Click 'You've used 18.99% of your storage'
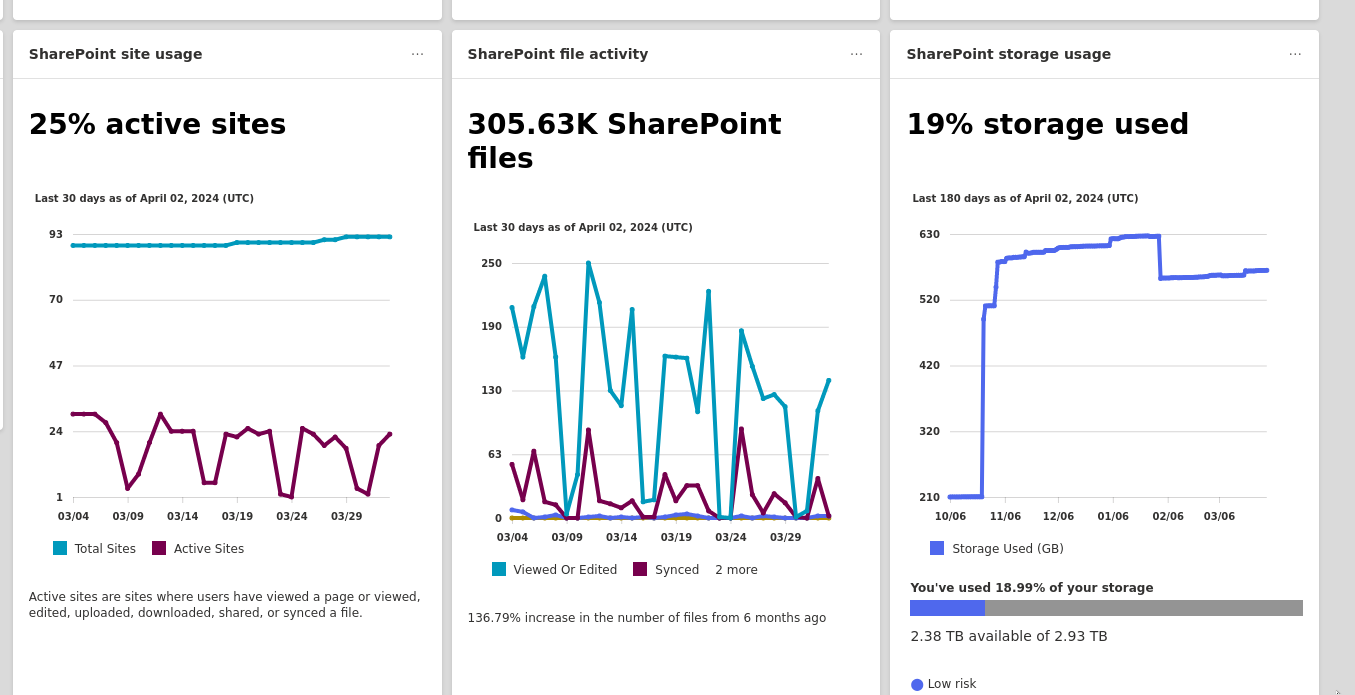Screen dimensions: 1355x695 (1032, 588)
